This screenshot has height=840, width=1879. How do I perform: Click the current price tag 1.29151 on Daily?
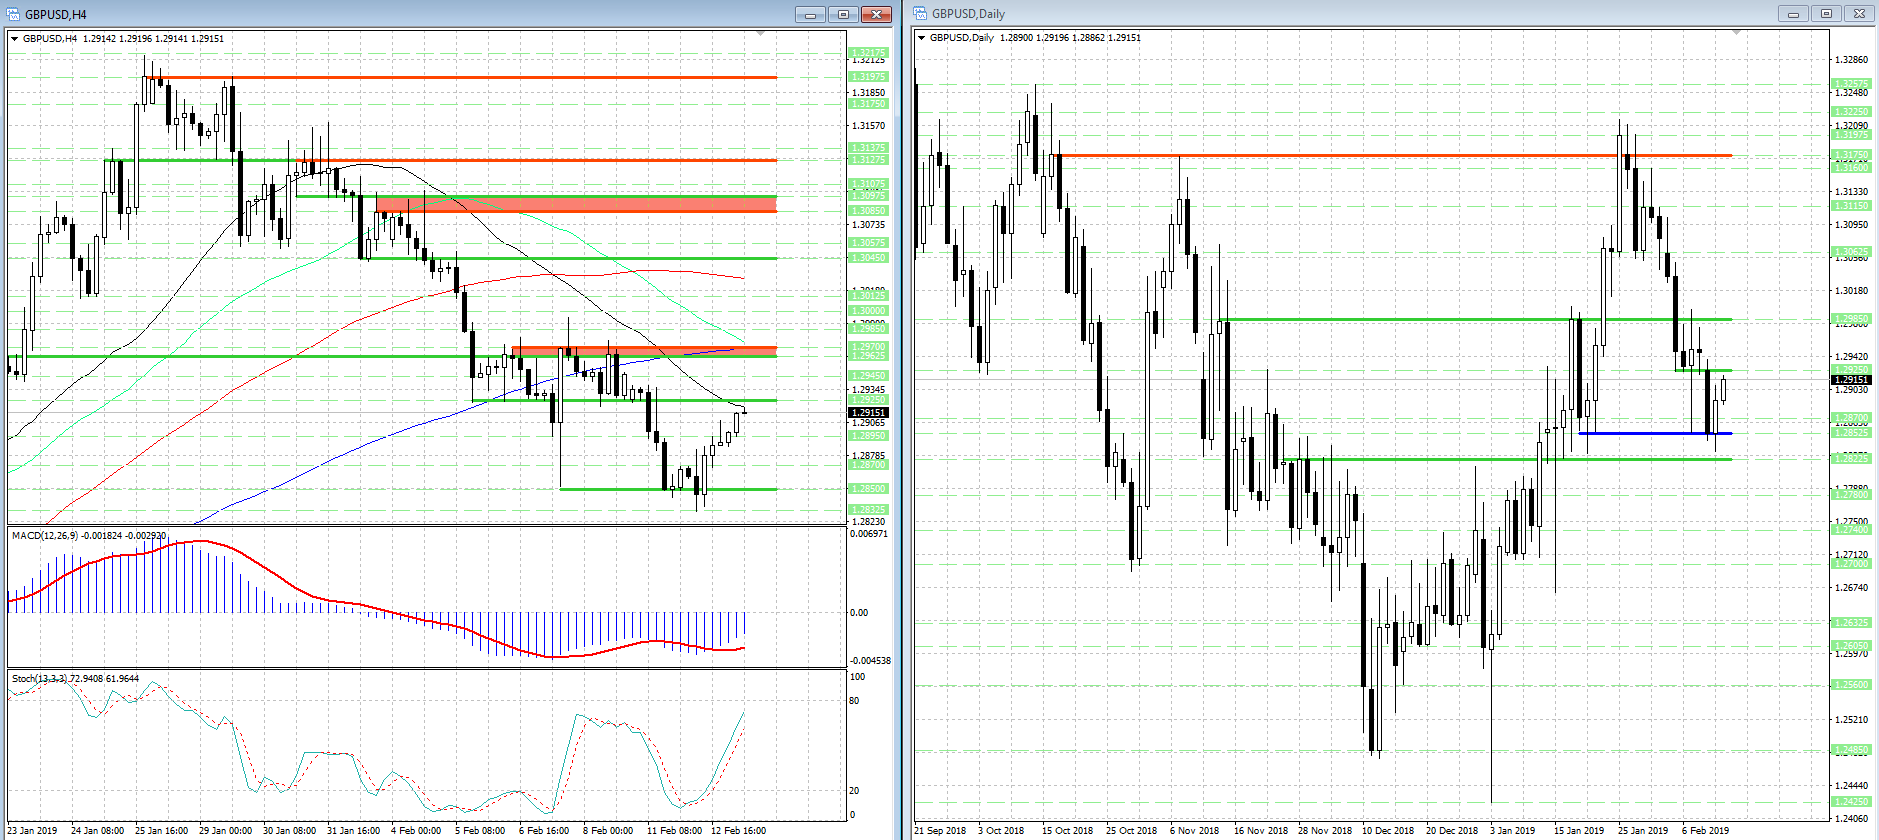point(1851,380)
